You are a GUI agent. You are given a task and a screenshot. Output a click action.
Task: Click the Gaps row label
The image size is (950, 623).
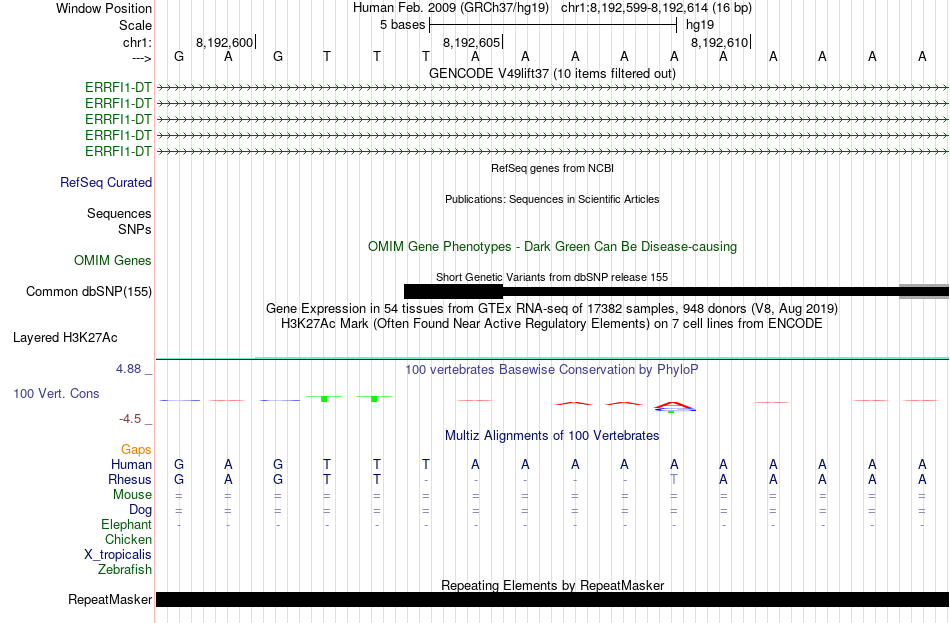coord(136,449)
